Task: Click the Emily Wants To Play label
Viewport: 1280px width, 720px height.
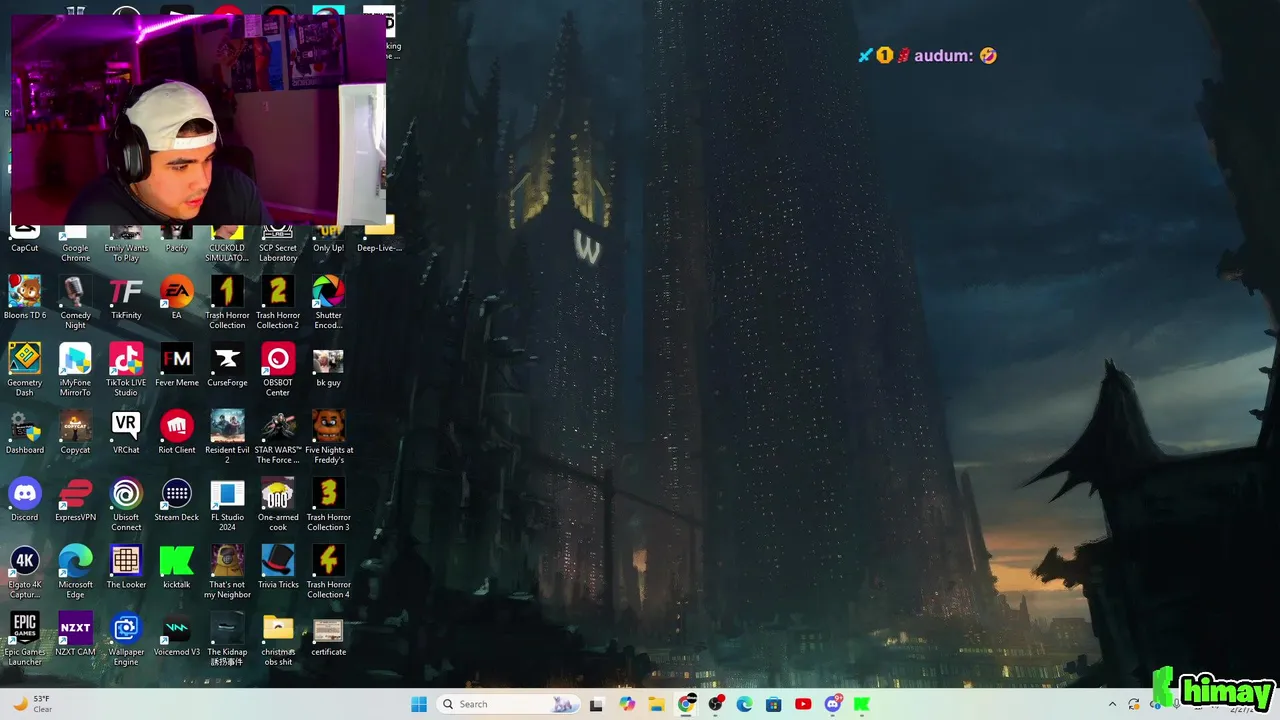Action: click(126, 253)
